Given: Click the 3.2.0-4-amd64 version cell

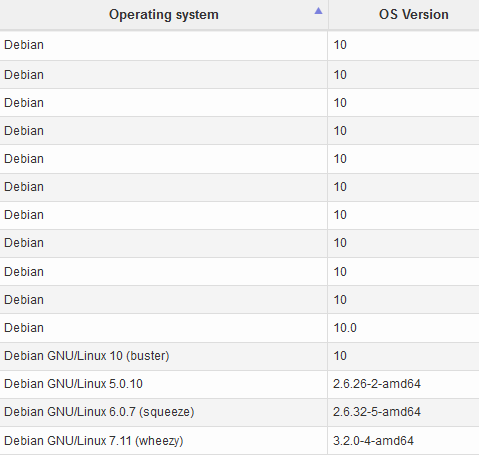Looking at the screenshot, I should tap(403, 441).
